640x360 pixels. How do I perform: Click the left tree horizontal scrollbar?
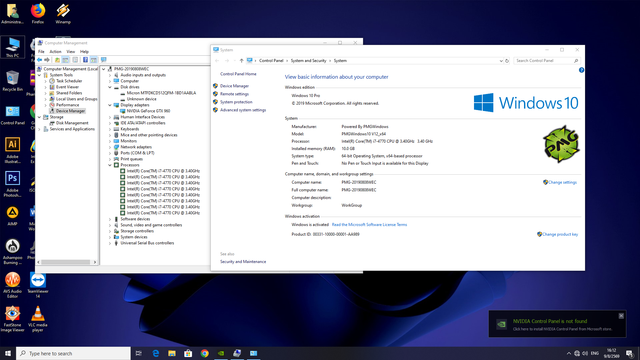(x=67, y=262)
